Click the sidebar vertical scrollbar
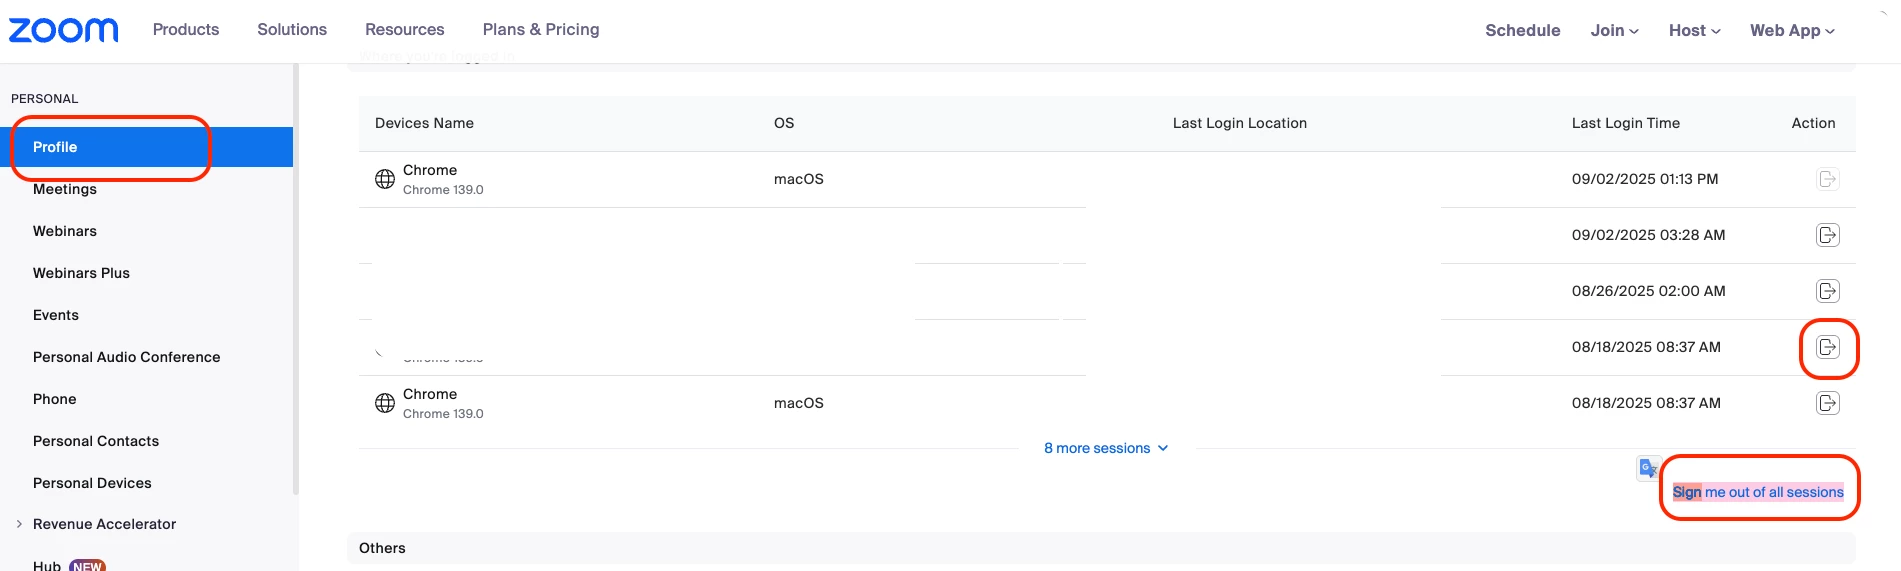 295,279
